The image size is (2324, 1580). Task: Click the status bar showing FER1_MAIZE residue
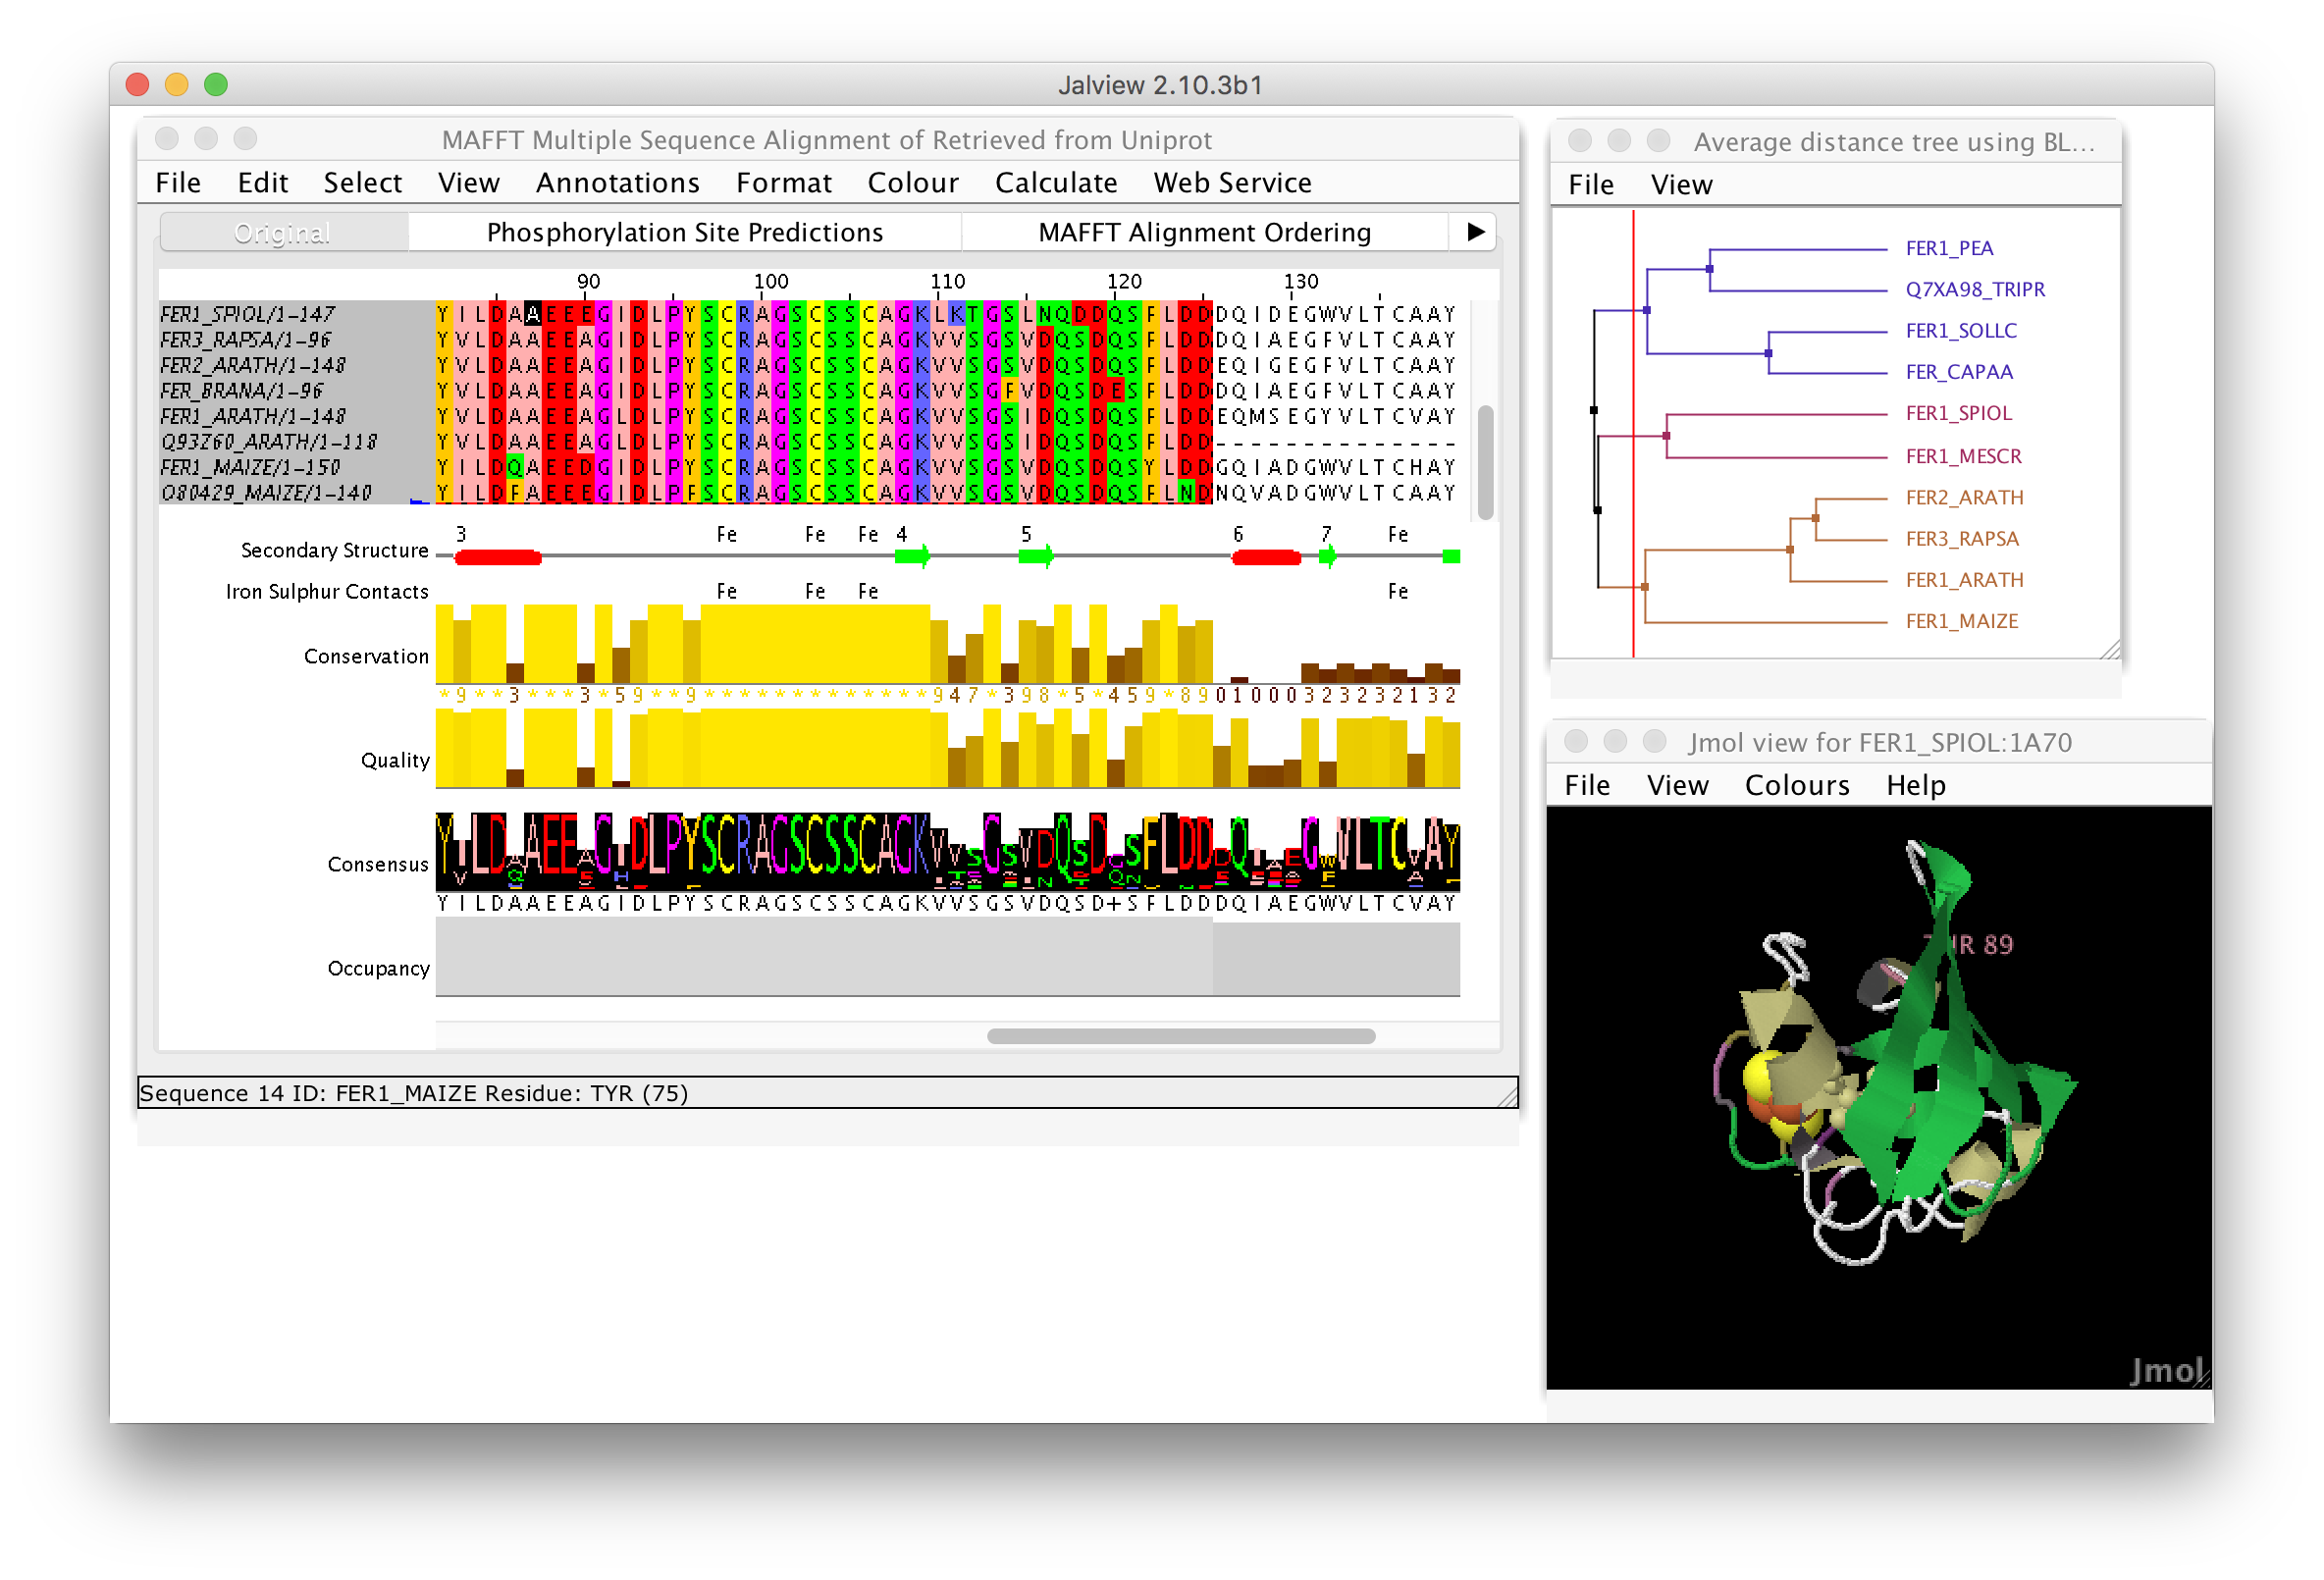(826, 1093)
